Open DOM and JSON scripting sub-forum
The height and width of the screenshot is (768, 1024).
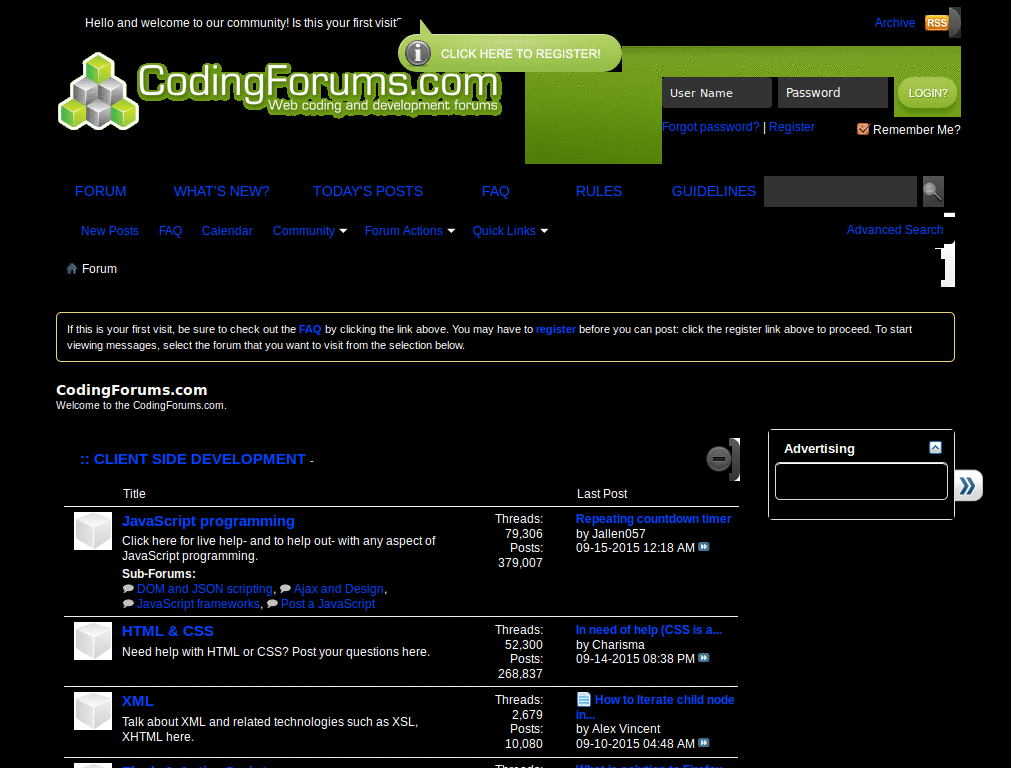(204, 588)
